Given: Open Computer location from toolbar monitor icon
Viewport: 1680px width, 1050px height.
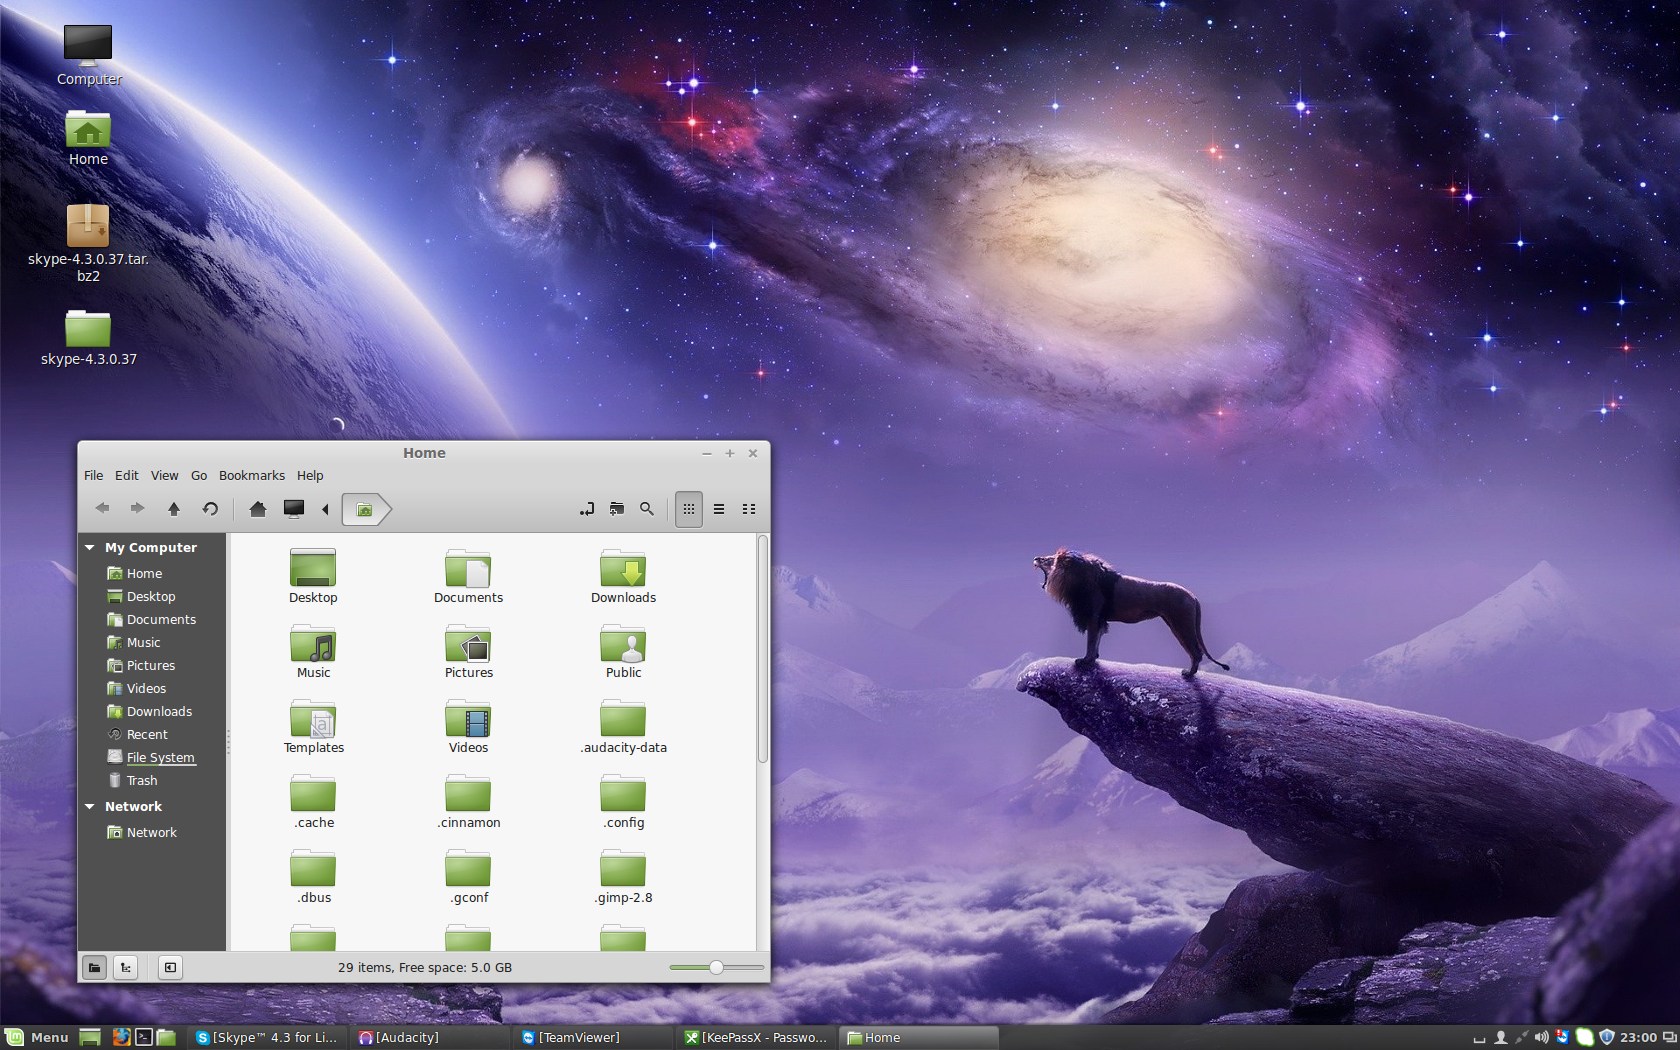Looking at the screenshot, I should tap(294, 509).
